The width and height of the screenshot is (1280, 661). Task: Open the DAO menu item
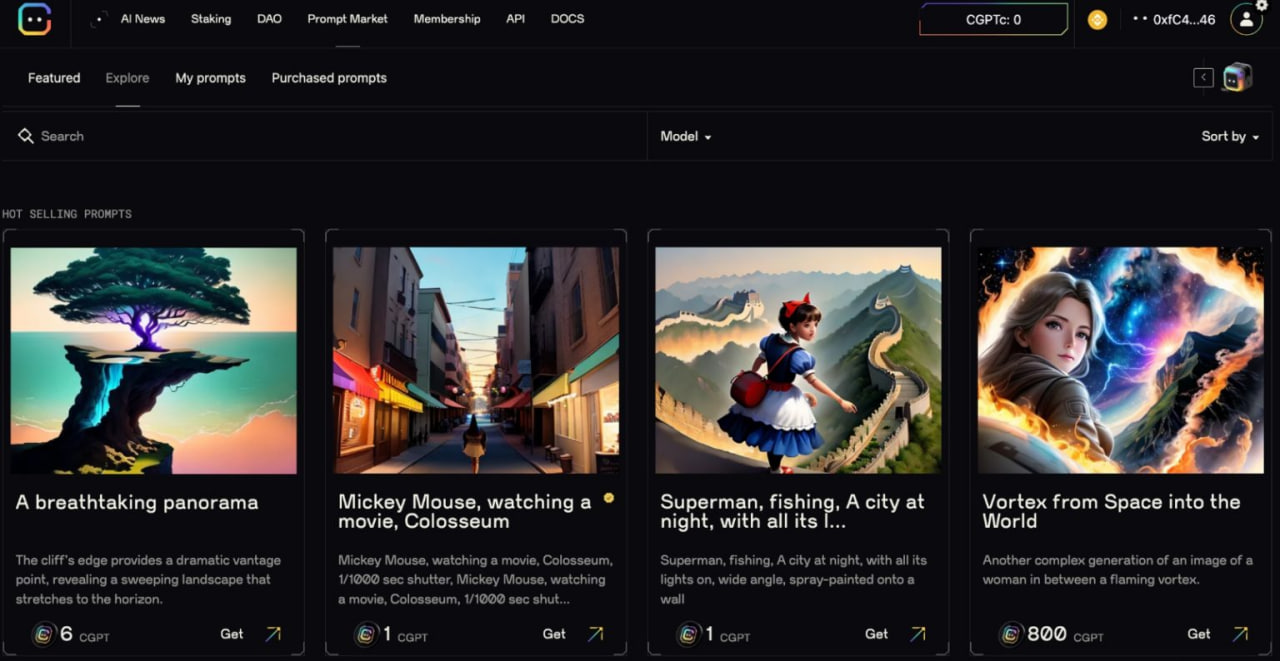269,19
